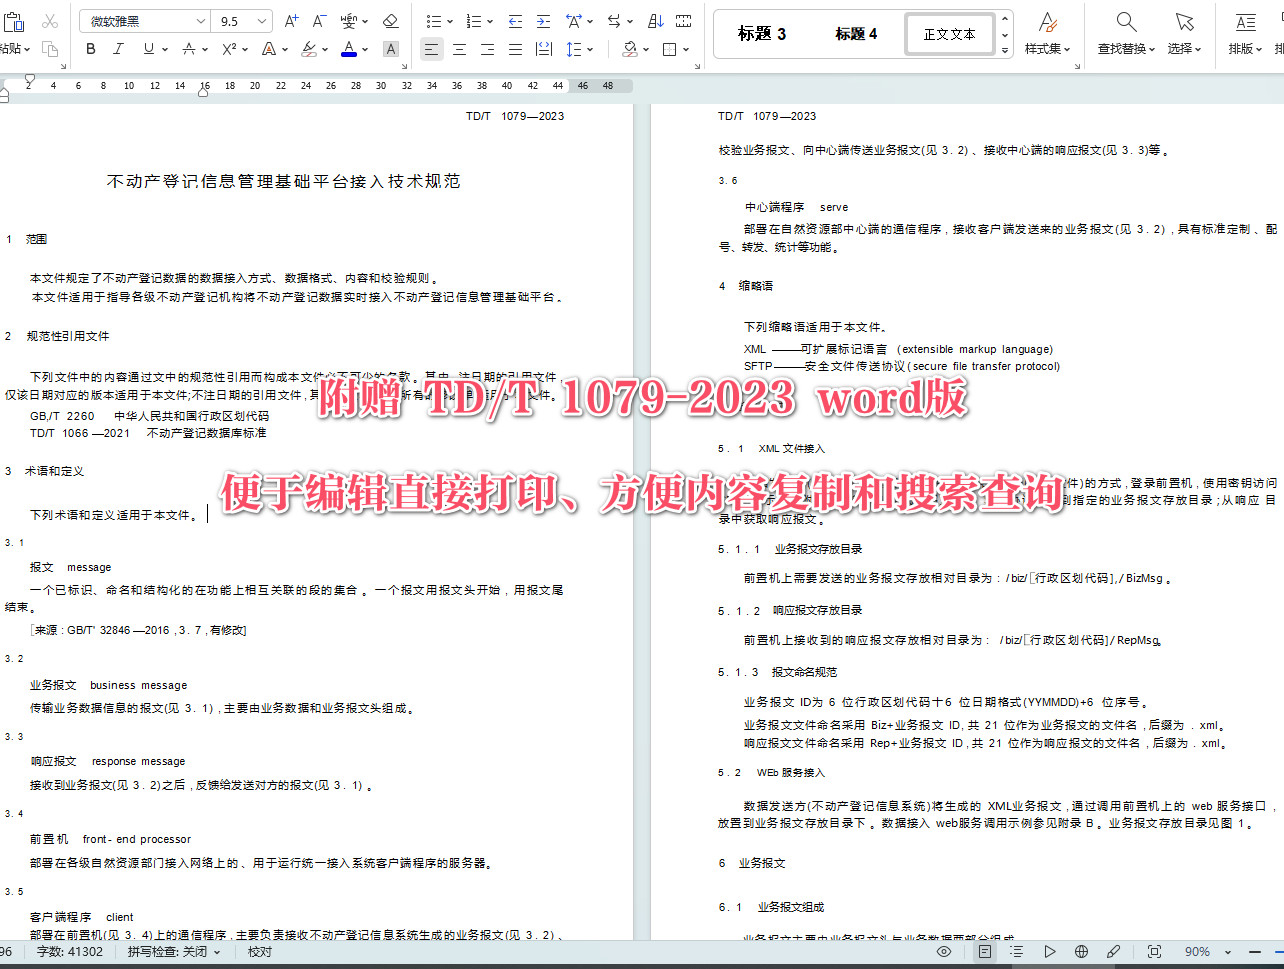Click the increase font size icon
The image size is (1284, 969).
point(291,21)
